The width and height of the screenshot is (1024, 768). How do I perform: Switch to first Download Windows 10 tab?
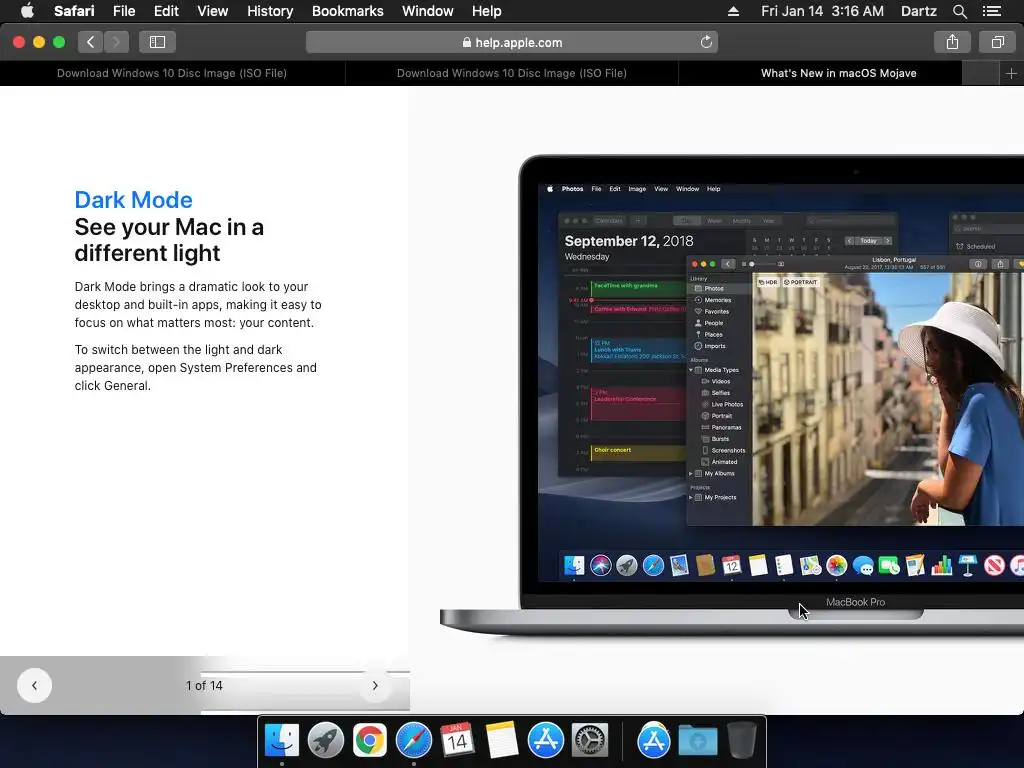(172, 73)
